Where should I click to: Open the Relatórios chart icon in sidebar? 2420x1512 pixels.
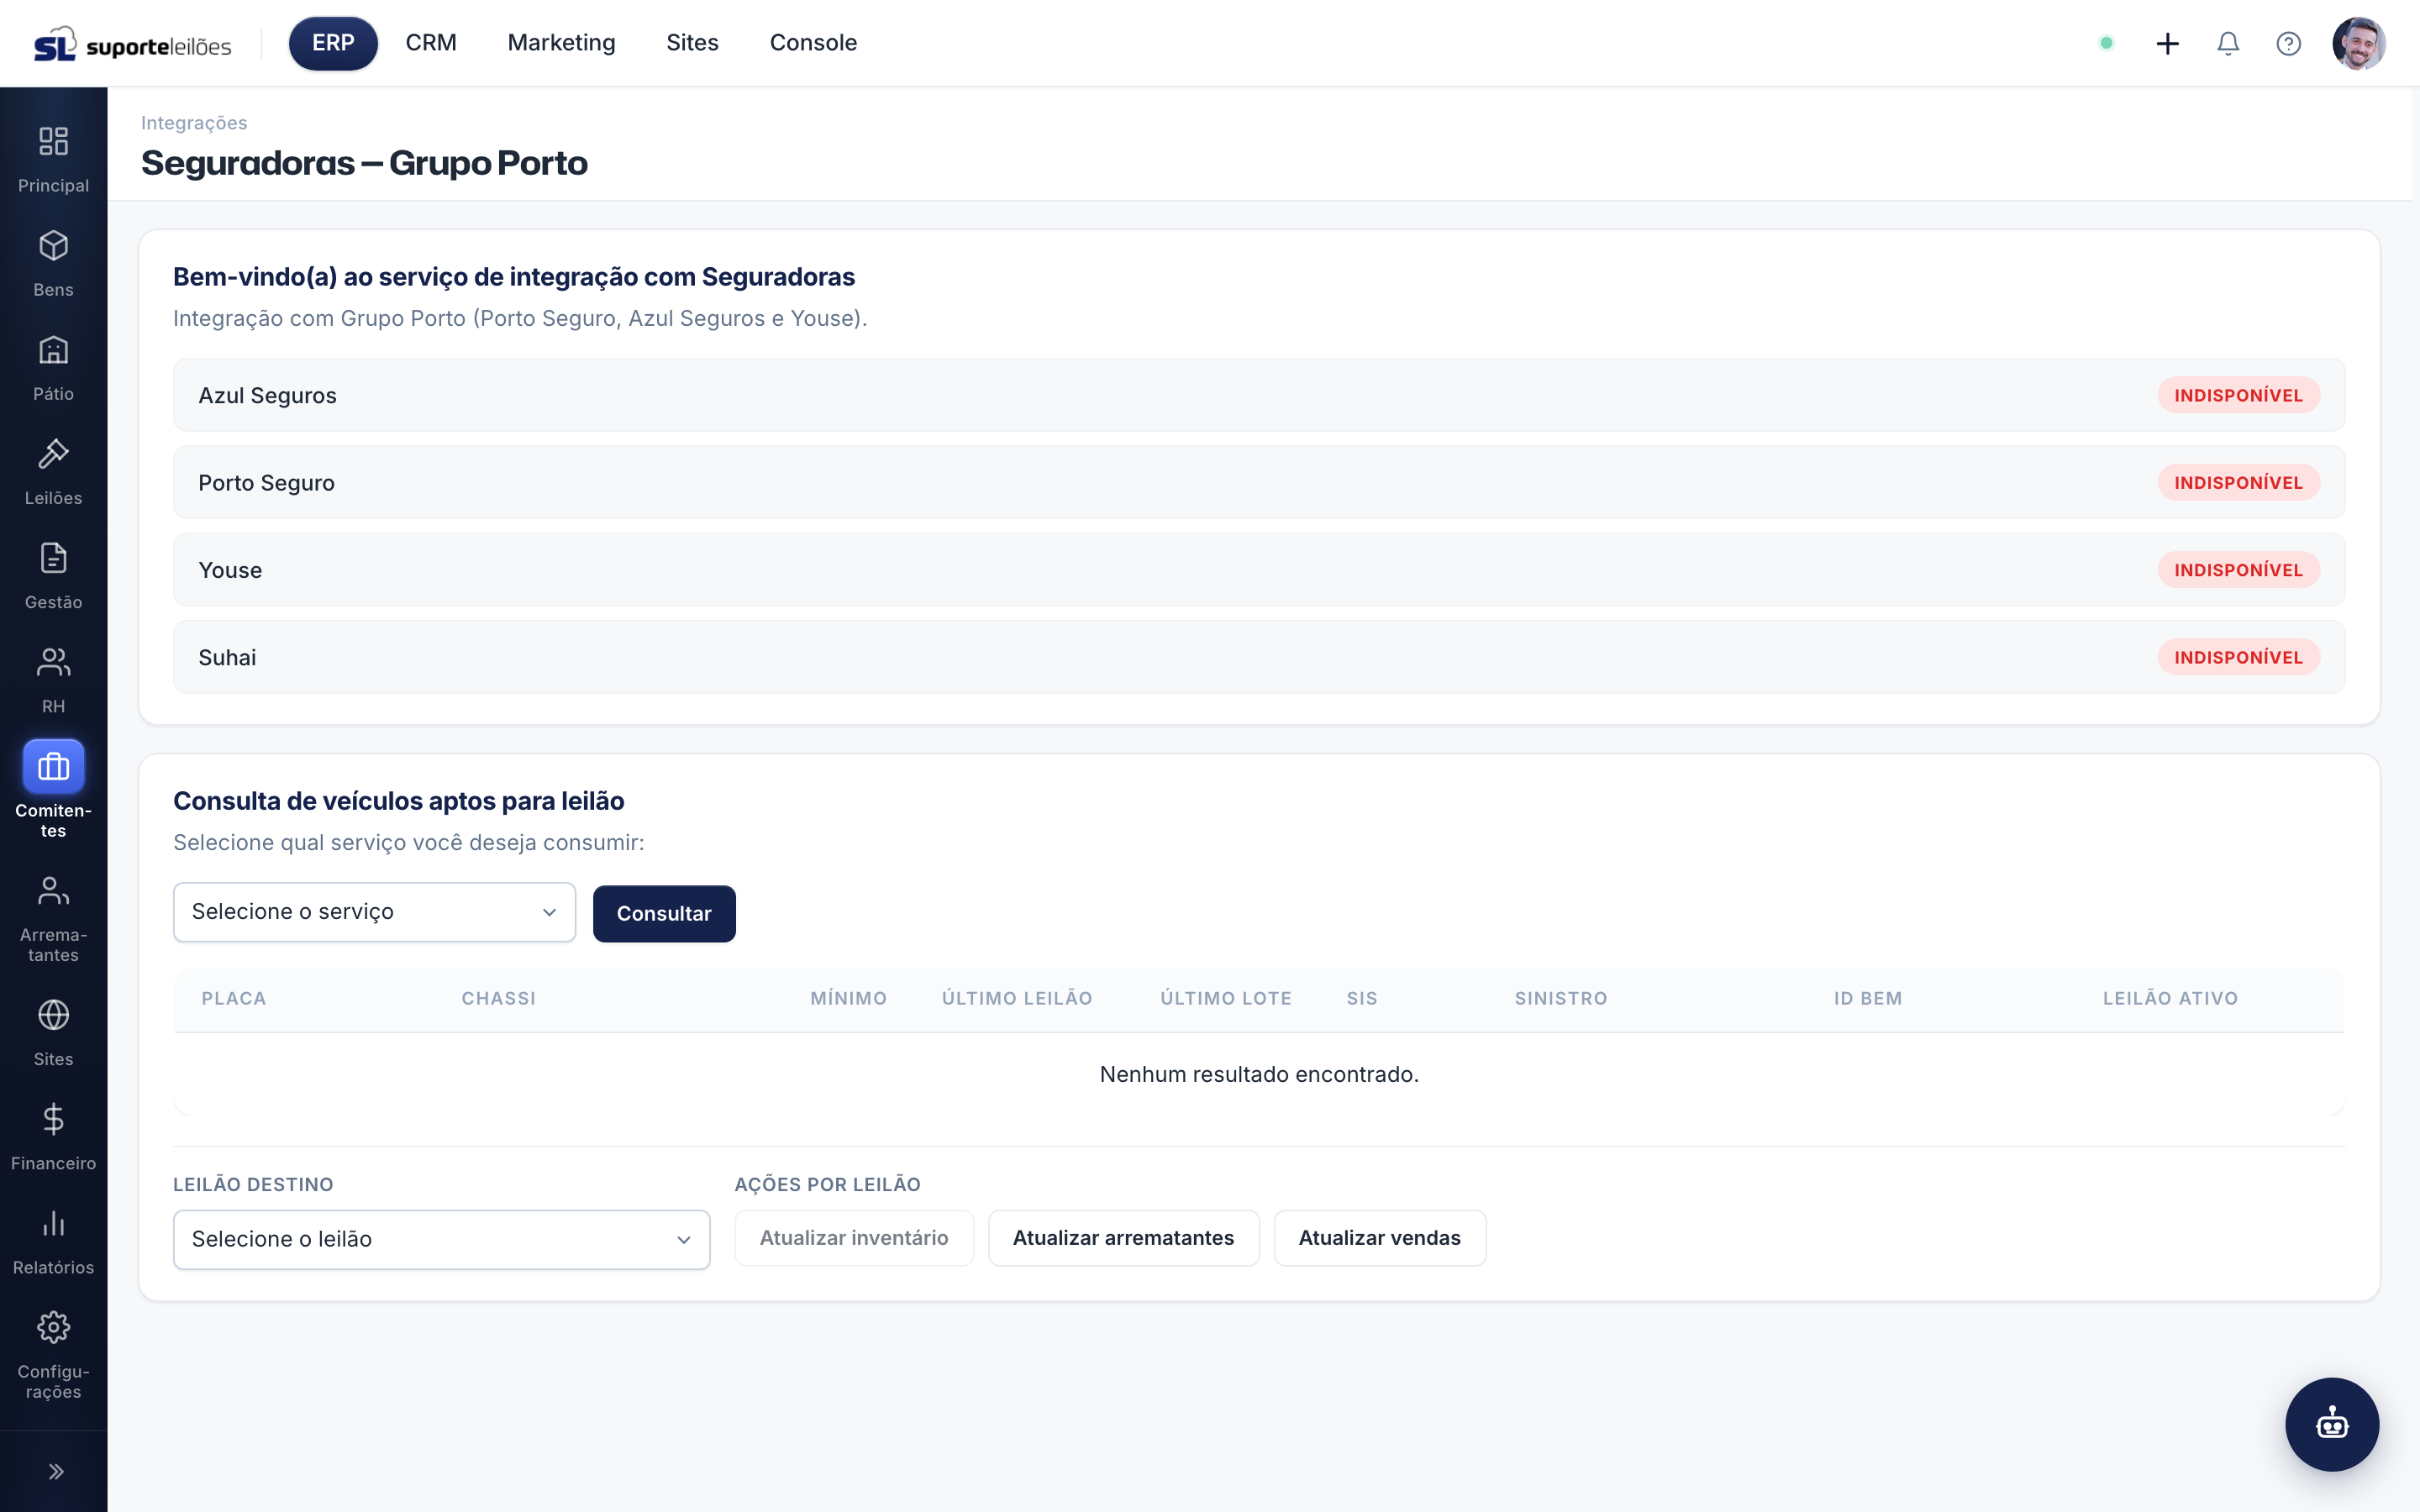click(x=53, y=1222)
